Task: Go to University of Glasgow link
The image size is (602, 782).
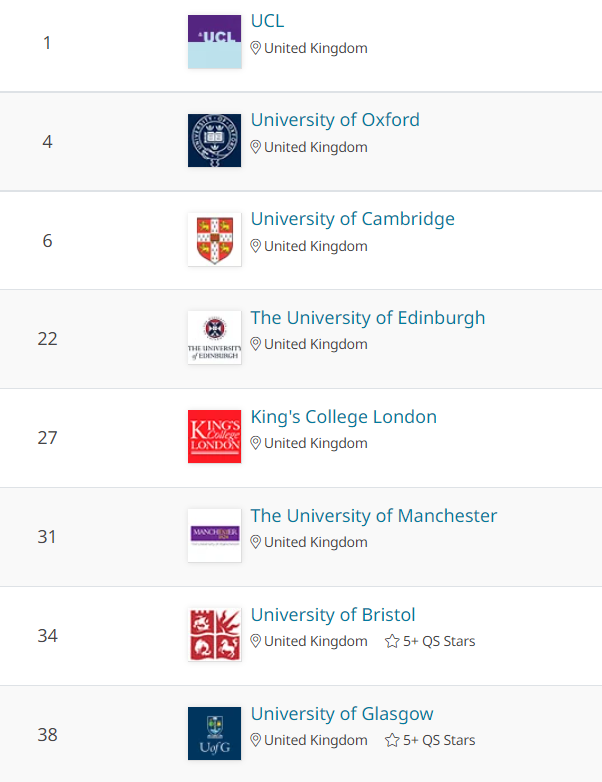Action: click(342, 714)
